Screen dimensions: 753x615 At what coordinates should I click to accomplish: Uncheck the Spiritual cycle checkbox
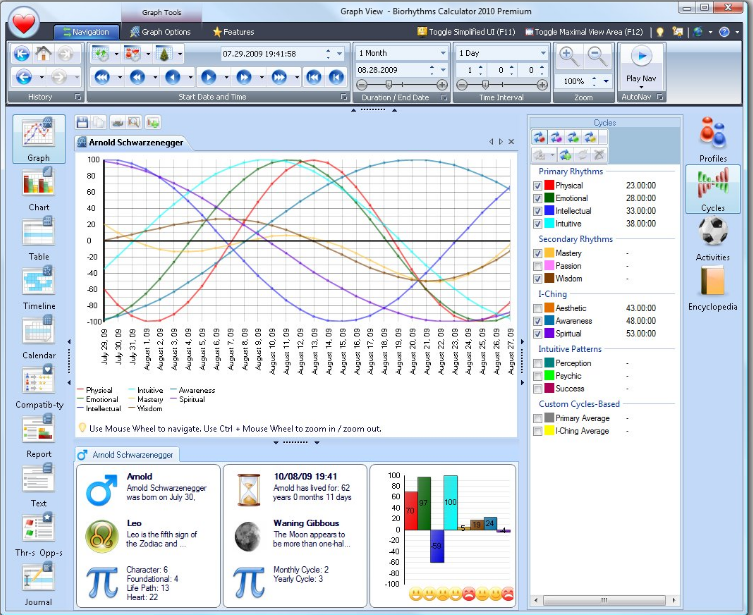(x=538, y=334)
